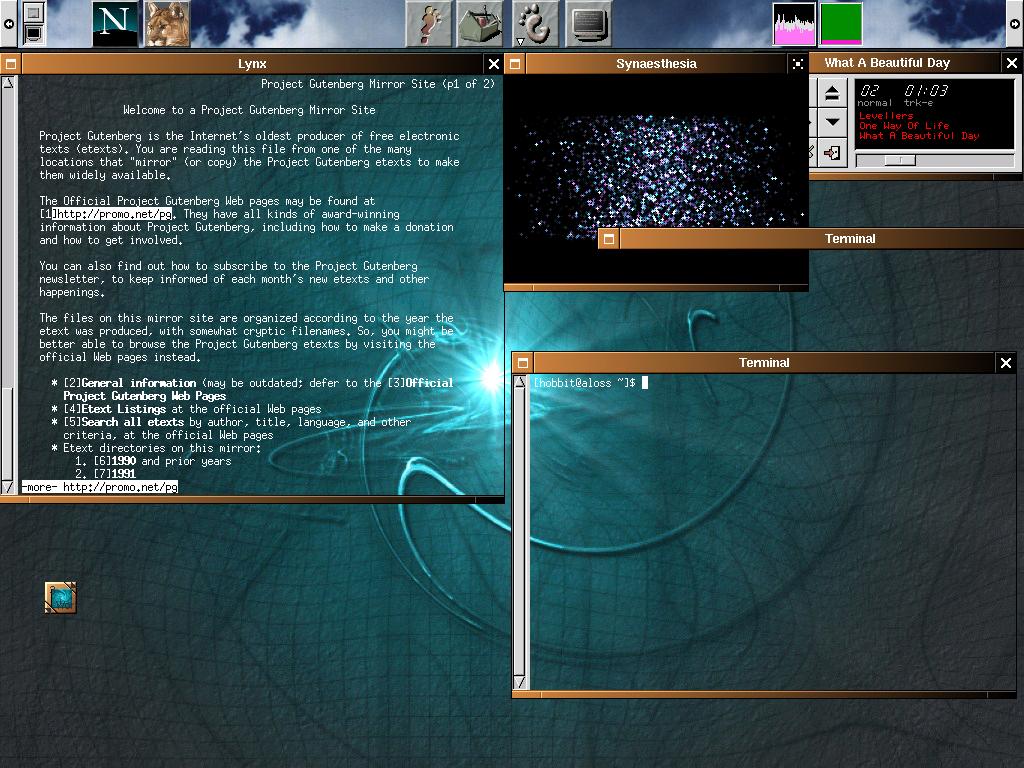Click the cougar picture launcher in panel
This screenshot has height=768, width=1024.
pyautogui.click(x=167, y=24)
